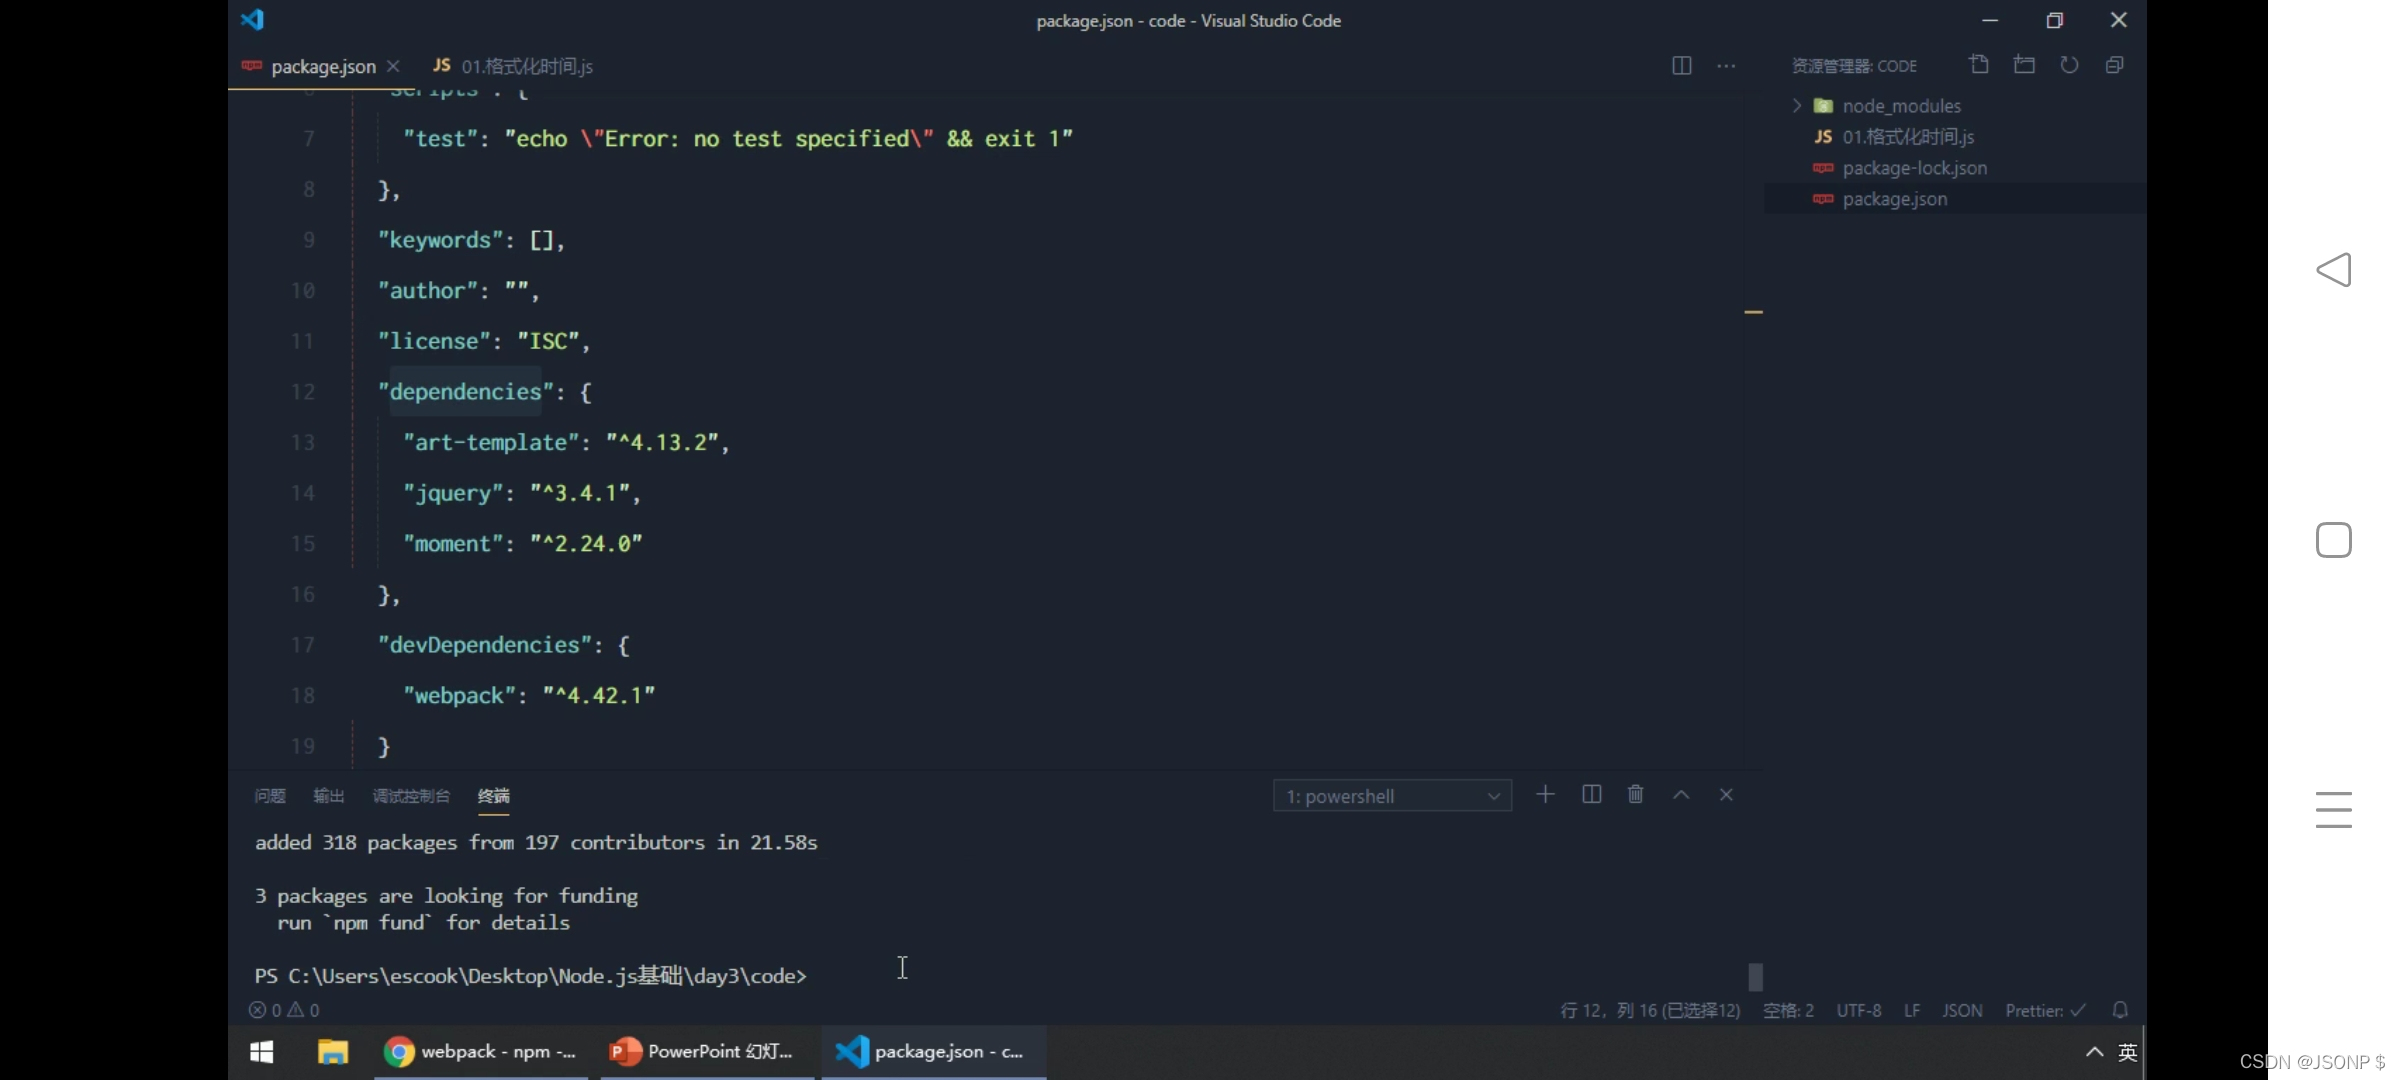Open editor more actions ellipsis menu
This screenshot has height=1080, width=2400.
tap(1726, 66)
